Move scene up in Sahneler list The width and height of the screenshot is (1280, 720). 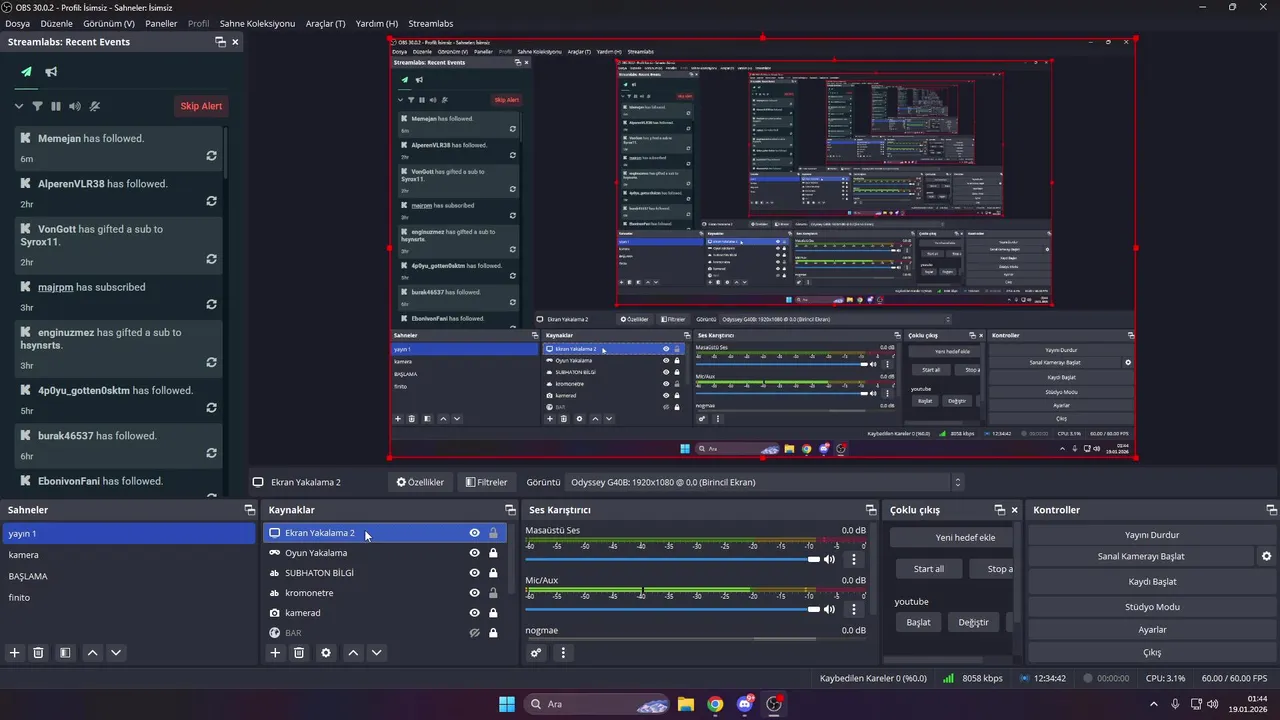point(92,653)
